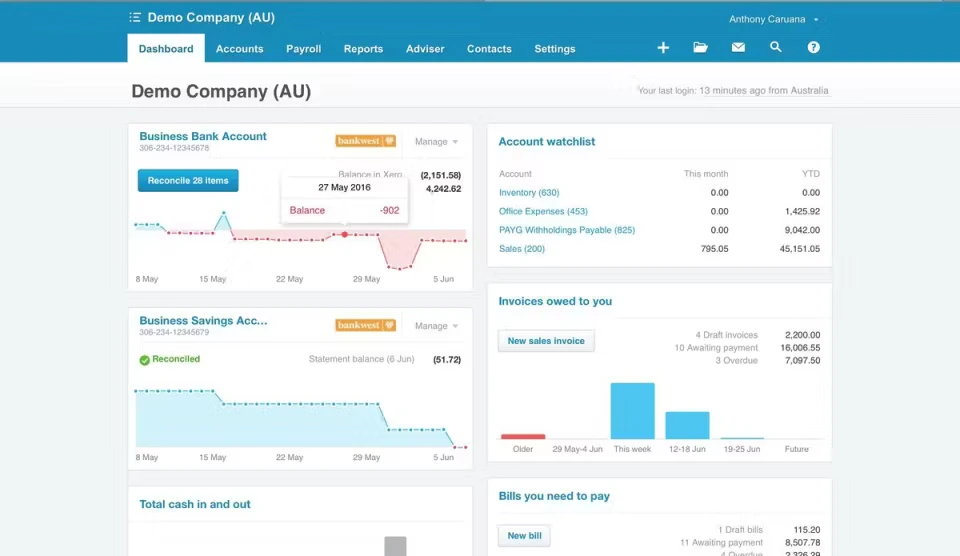960x556 pixels.
Task: Open the help question mark icon
Action: (x=813, y=48)
